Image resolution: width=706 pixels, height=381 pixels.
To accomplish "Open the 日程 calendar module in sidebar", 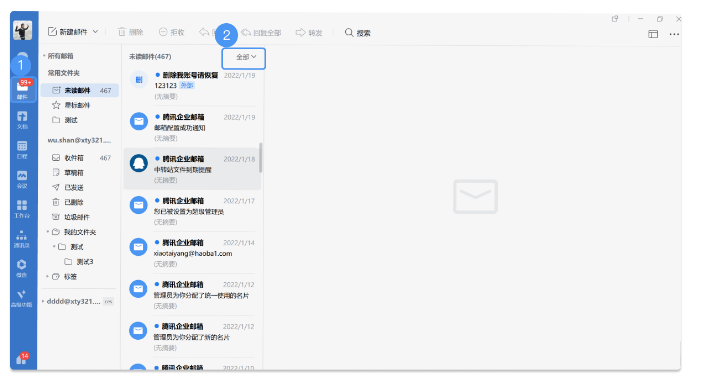I will pyautogui.click(x=22, y=150).
